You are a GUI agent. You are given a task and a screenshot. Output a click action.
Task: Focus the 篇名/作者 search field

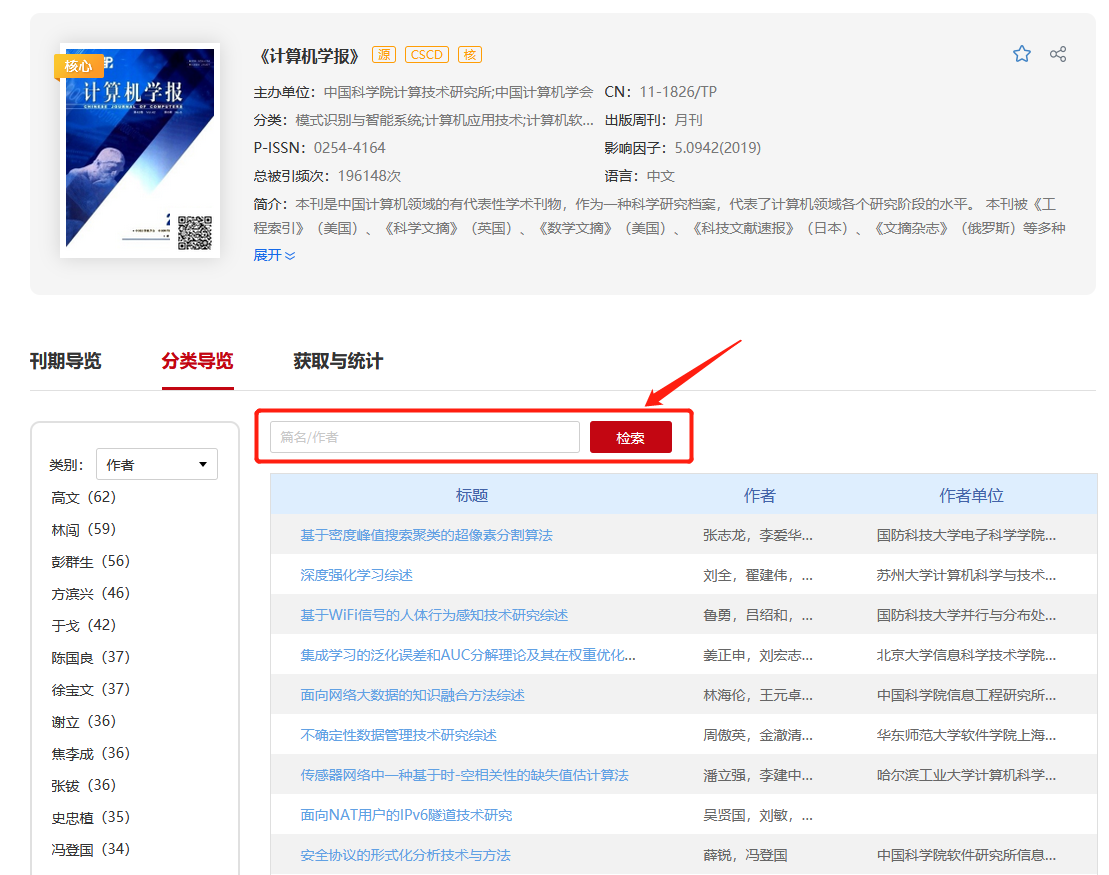point(424,437)
